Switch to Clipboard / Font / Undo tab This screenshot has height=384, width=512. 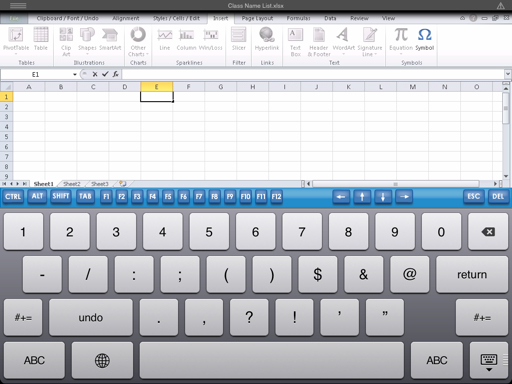[x=67, y=18]
